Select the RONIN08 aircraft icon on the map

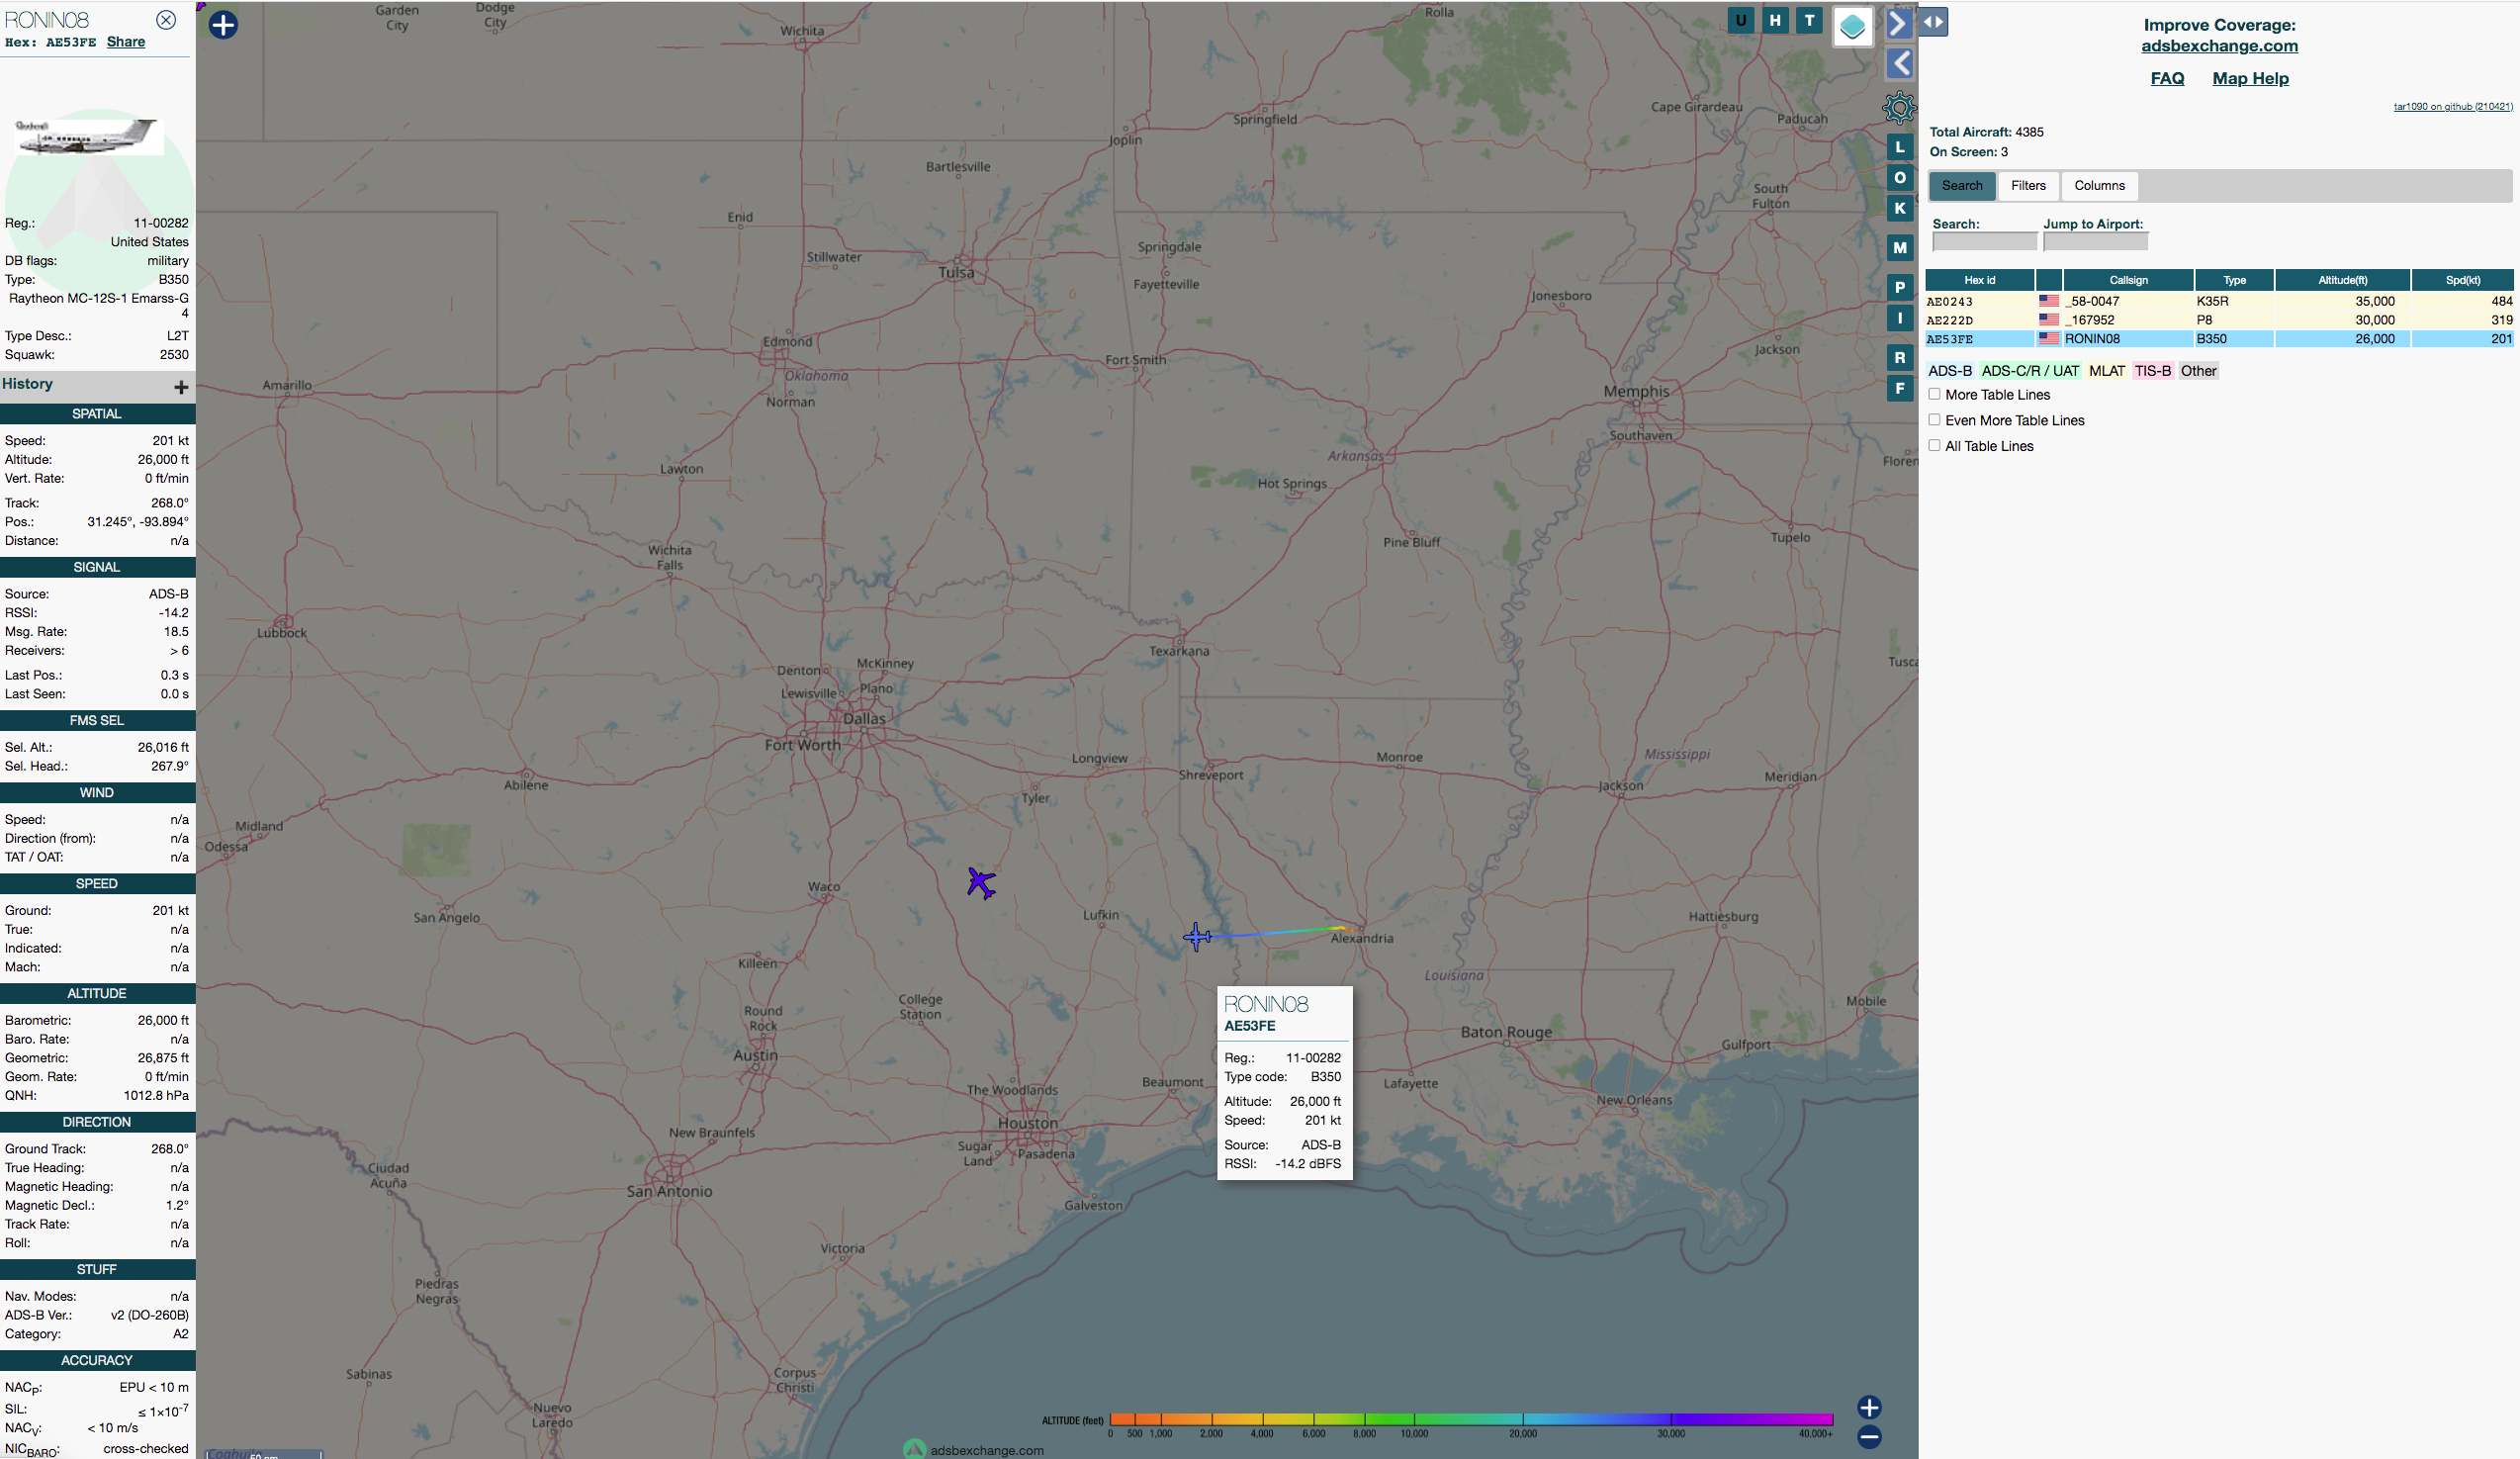[1197, 937]
